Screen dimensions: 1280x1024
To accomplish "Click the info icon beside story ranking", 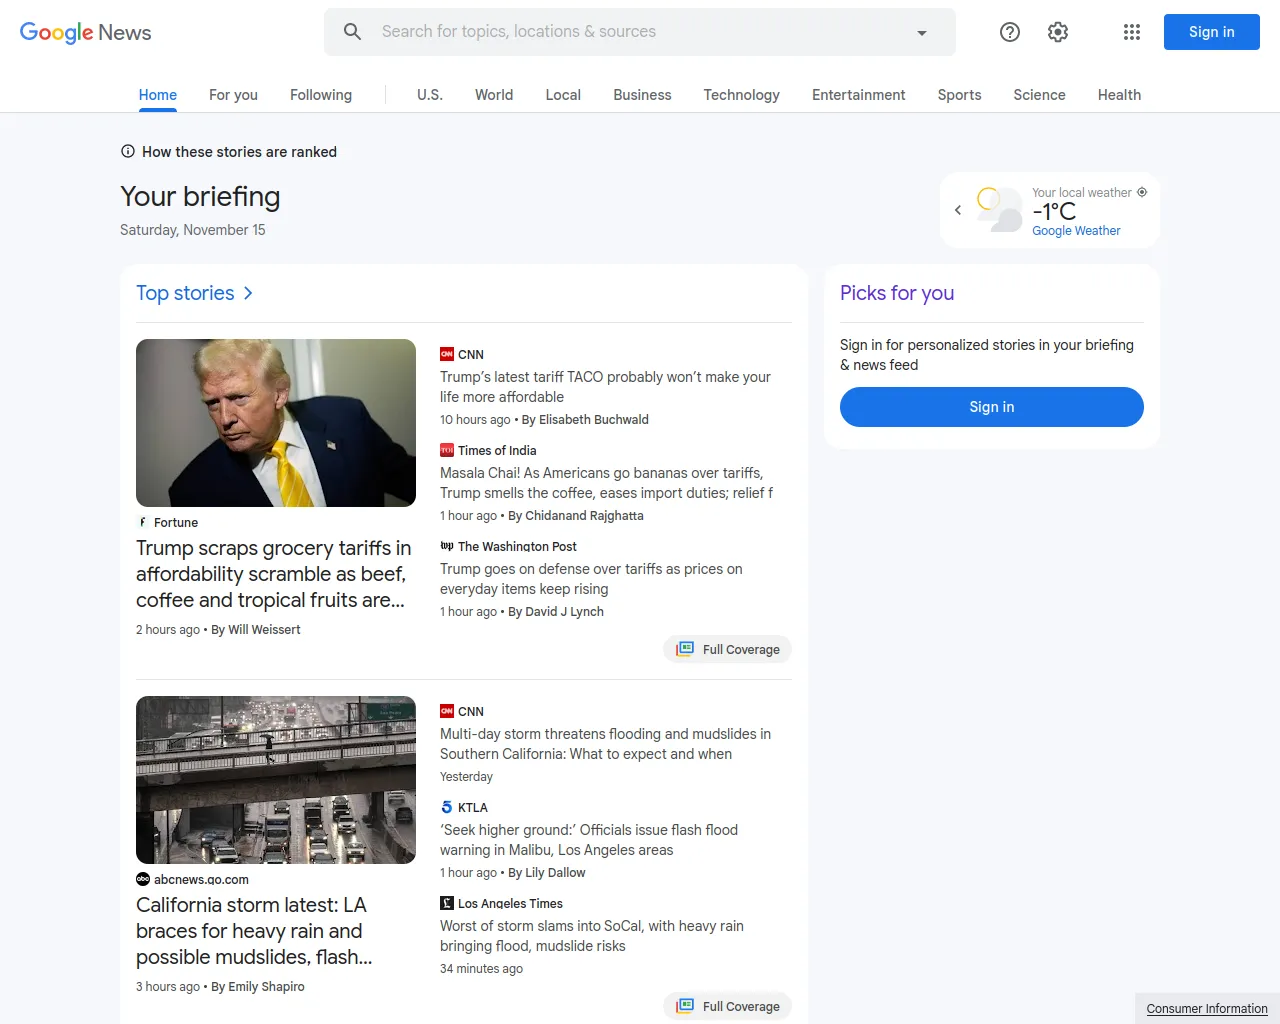I will (x=128, y=152).
